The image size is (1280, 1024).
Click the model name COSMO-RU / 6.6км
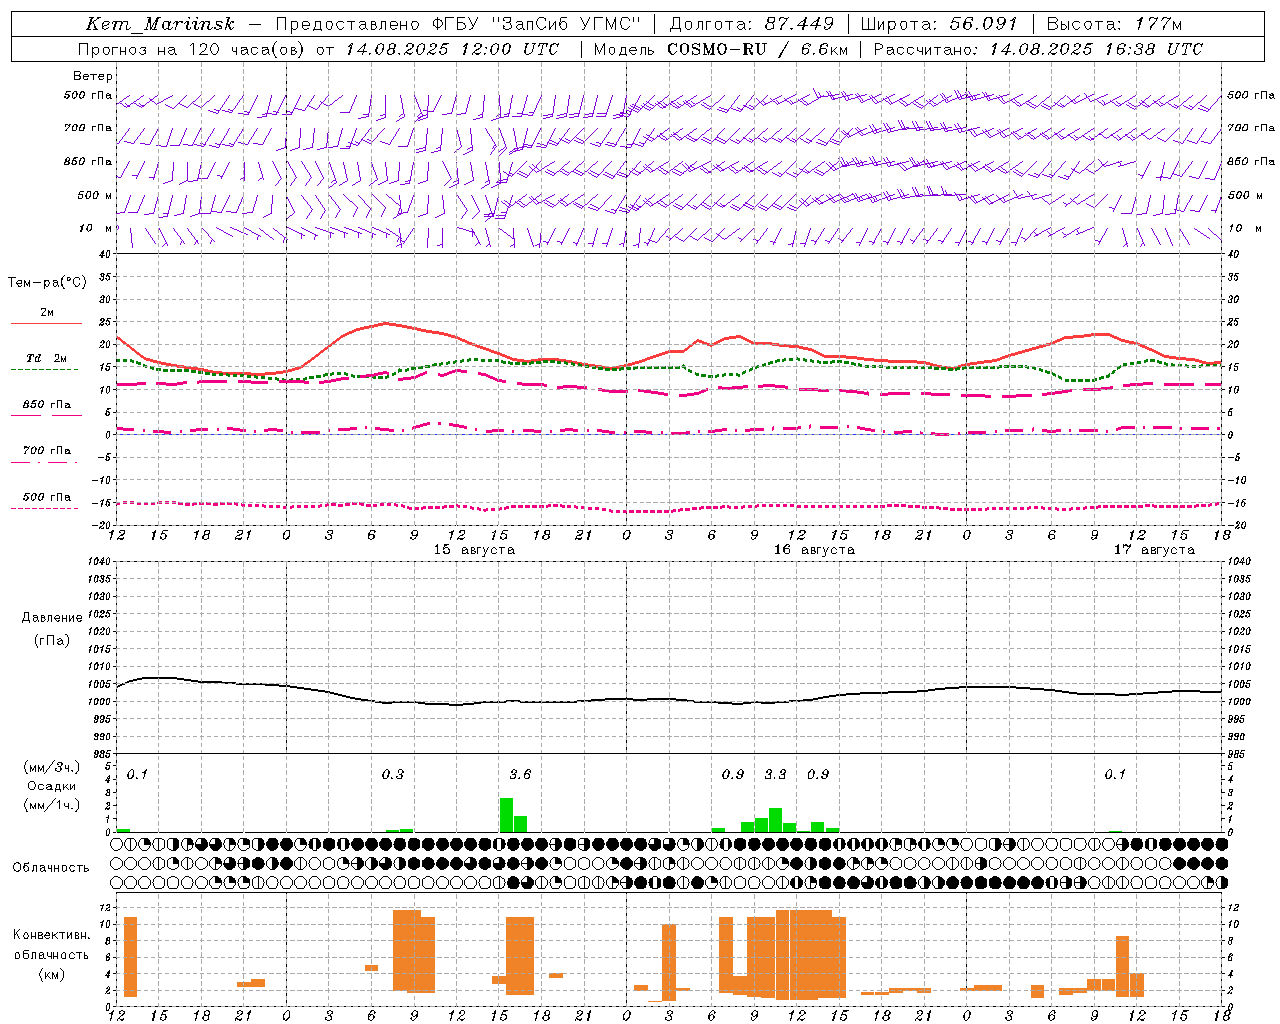point(758,49)
